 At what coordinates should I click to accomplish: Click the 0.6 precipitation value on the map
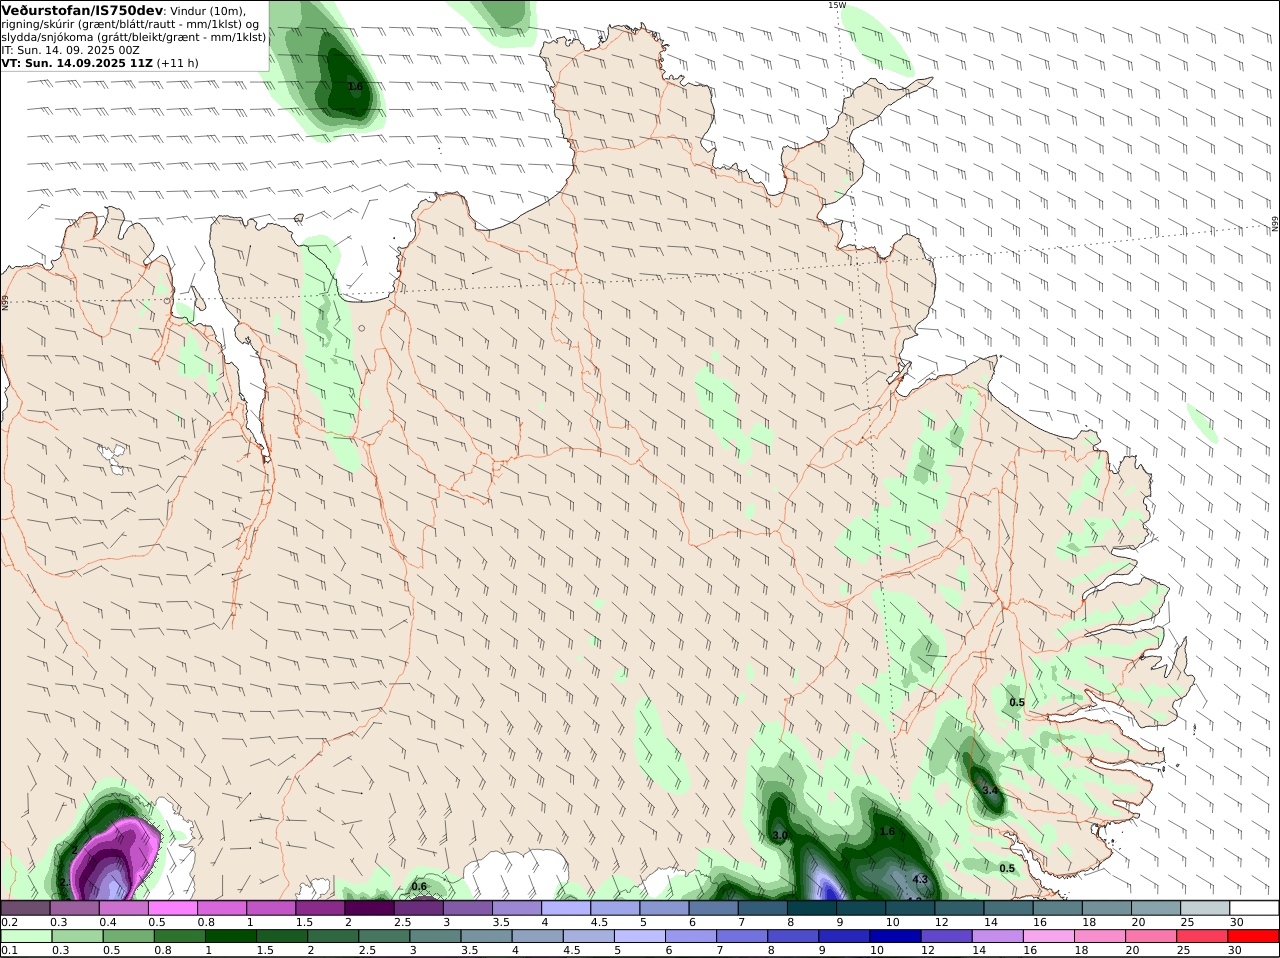pyautogui.click(x=419, y=886)
